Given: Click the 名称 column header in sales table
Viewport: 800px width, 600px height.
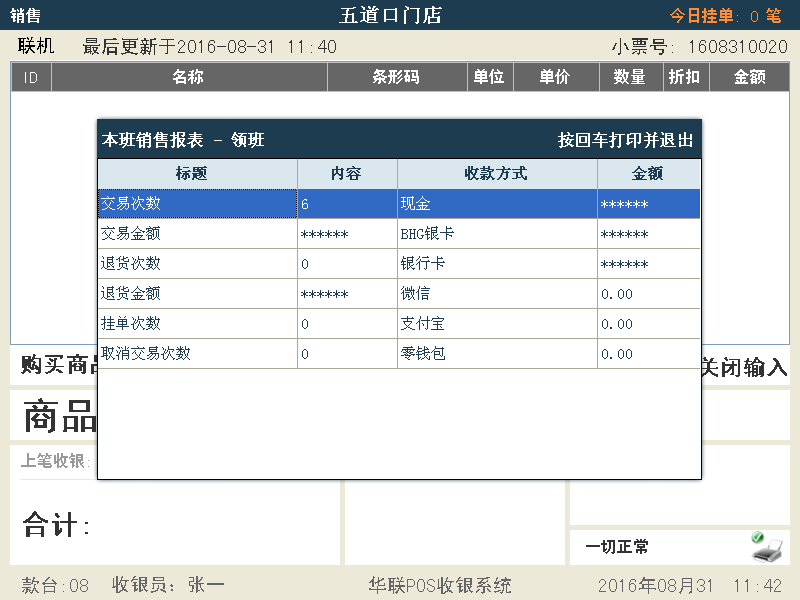Looking at the screenshot, I should pyautogui.click(x=189, y=77).
